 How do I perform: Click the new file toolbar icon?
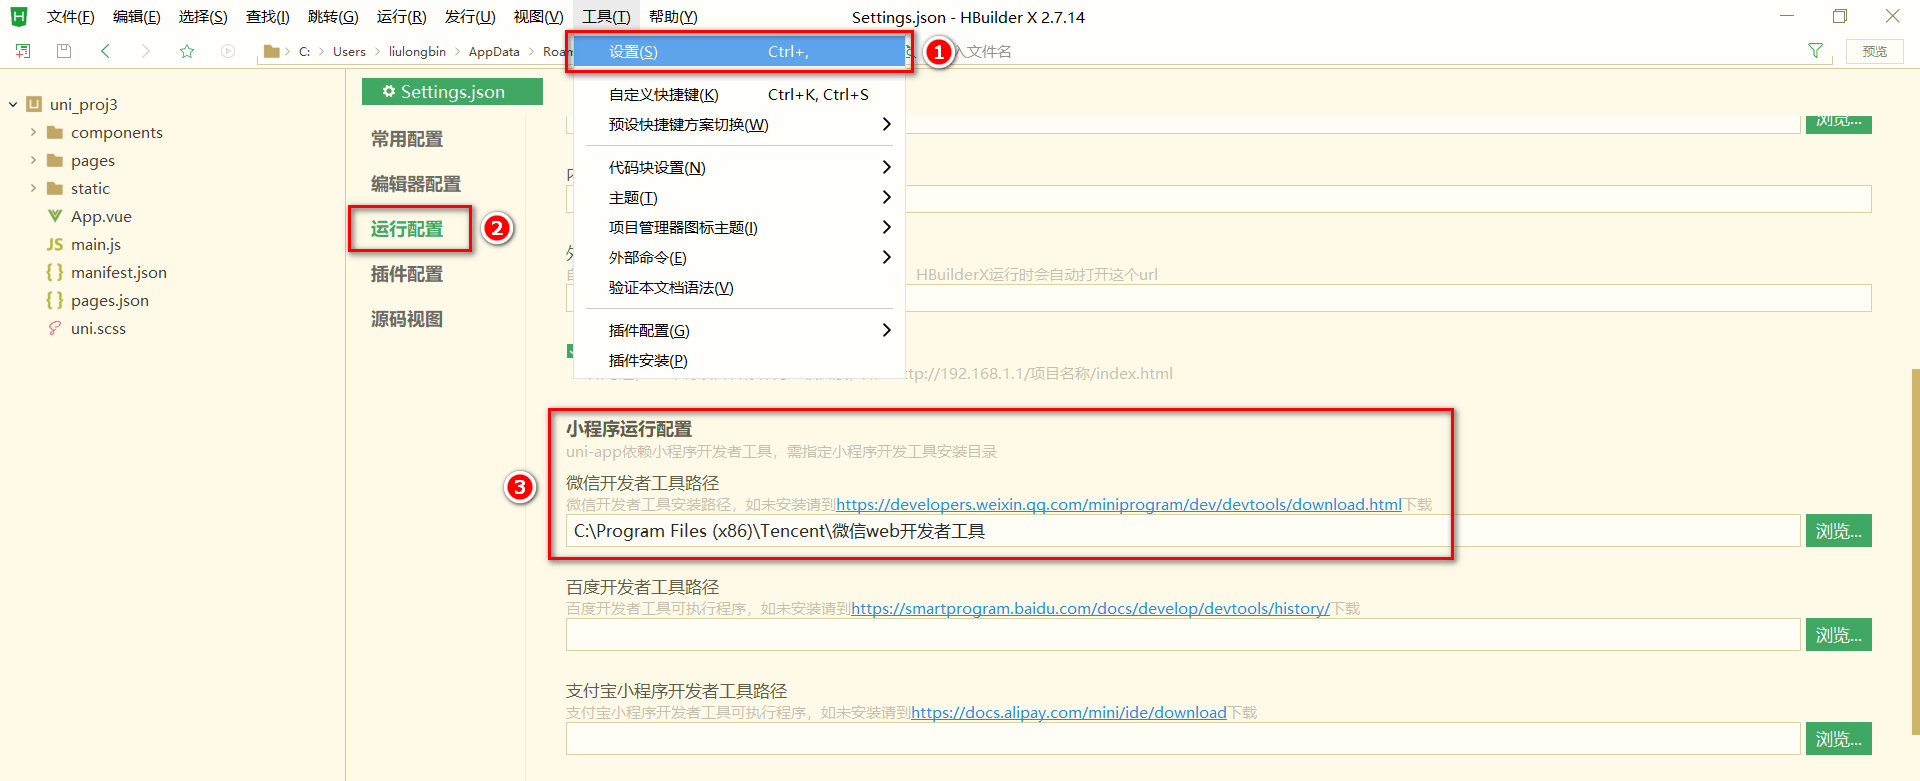(x=23, y=51)
